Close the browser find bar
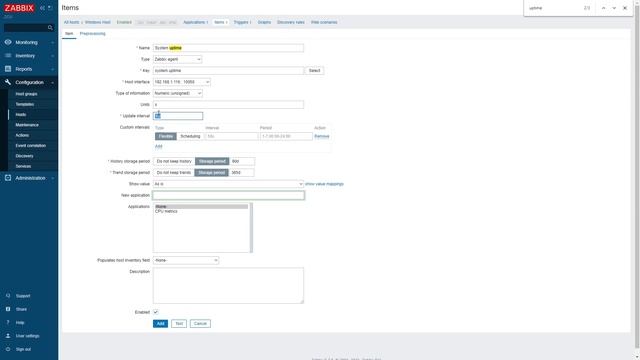 tap(625, 8)
